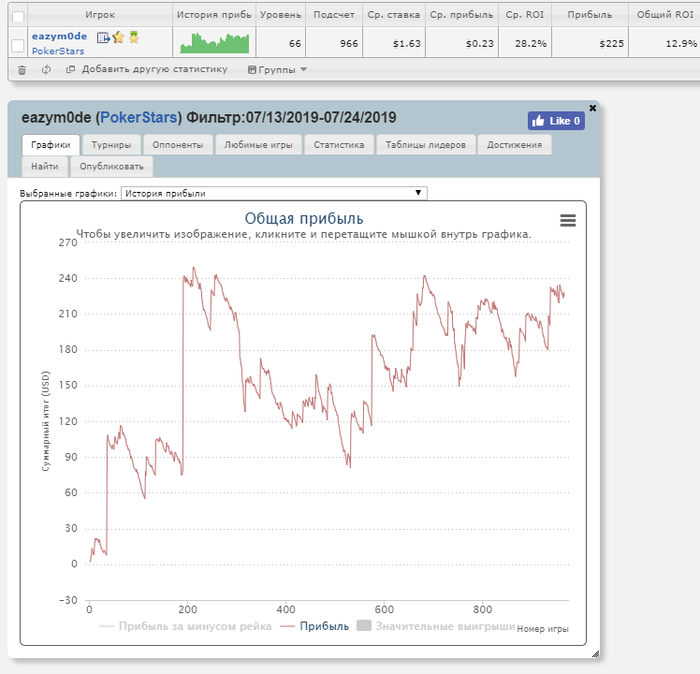
Task: Click the refresh statistics icon
Action: 46,70
